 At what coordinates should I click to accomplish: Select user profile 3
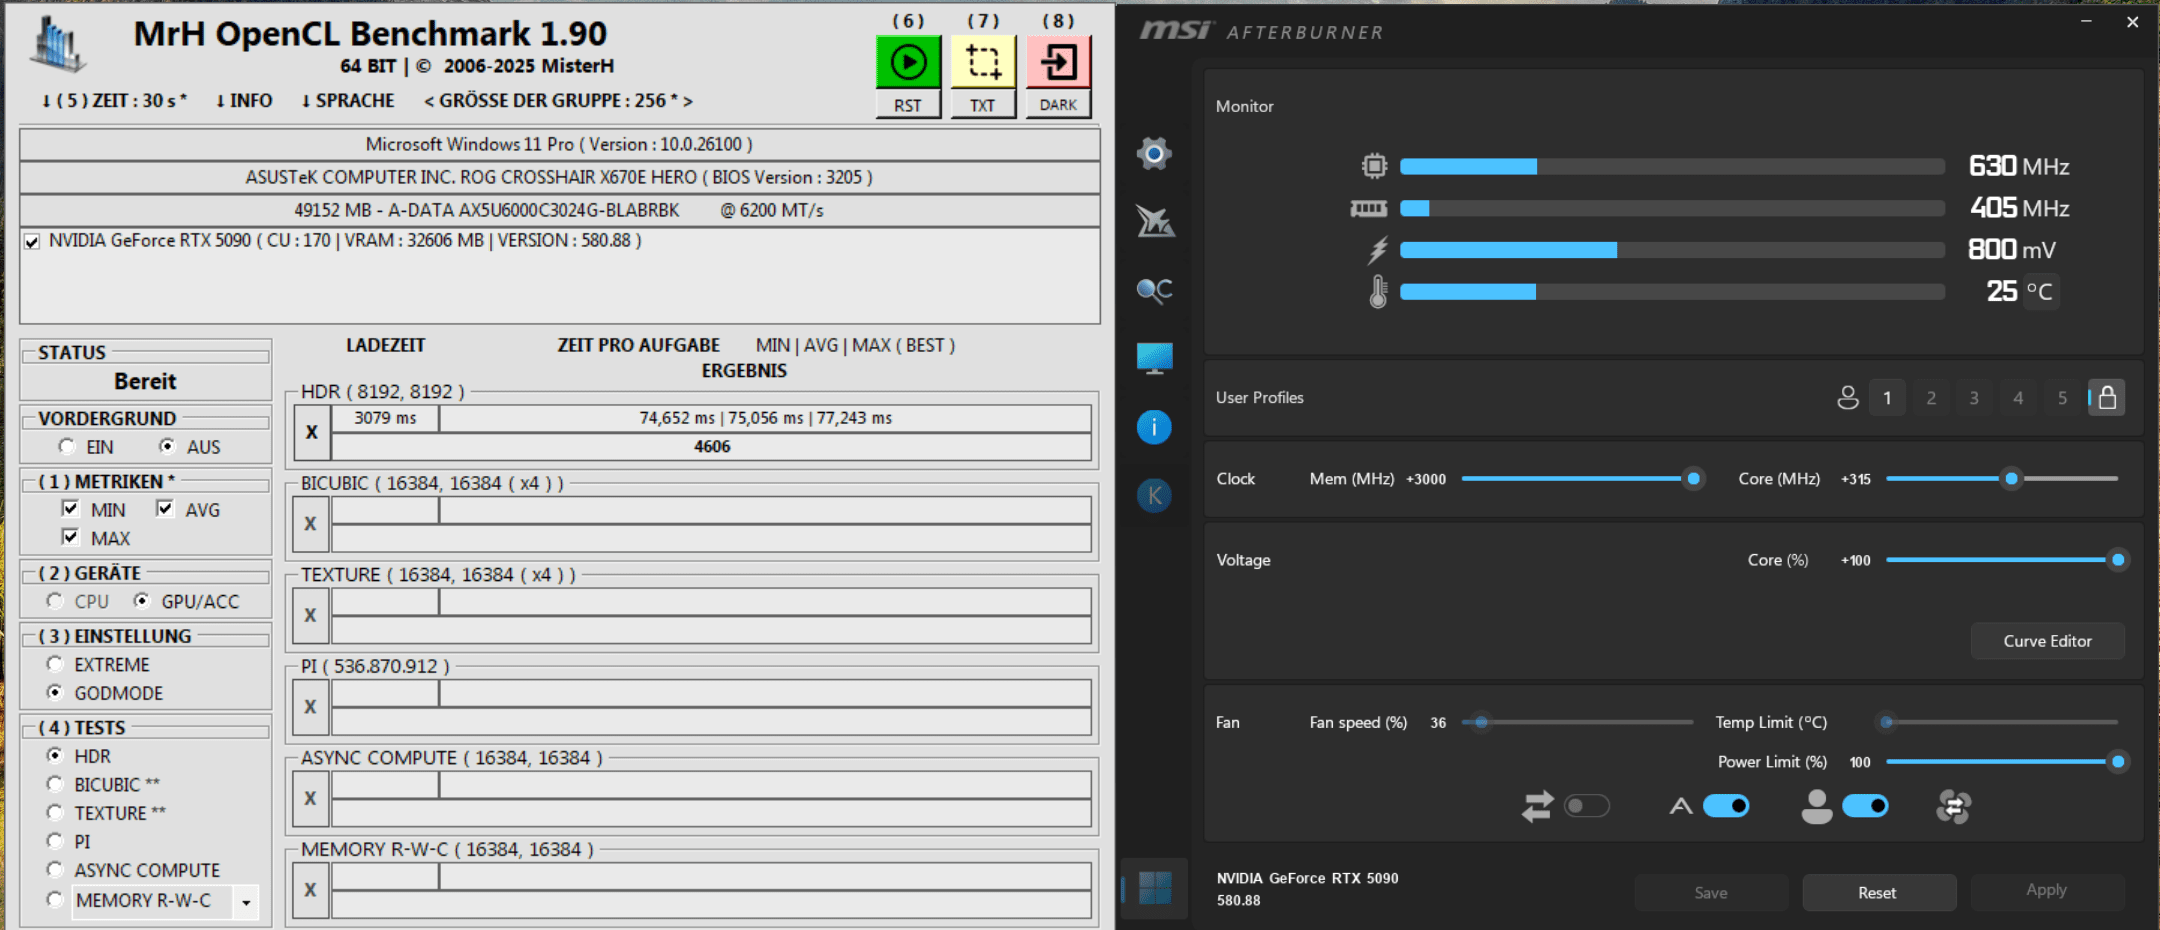1974,398
